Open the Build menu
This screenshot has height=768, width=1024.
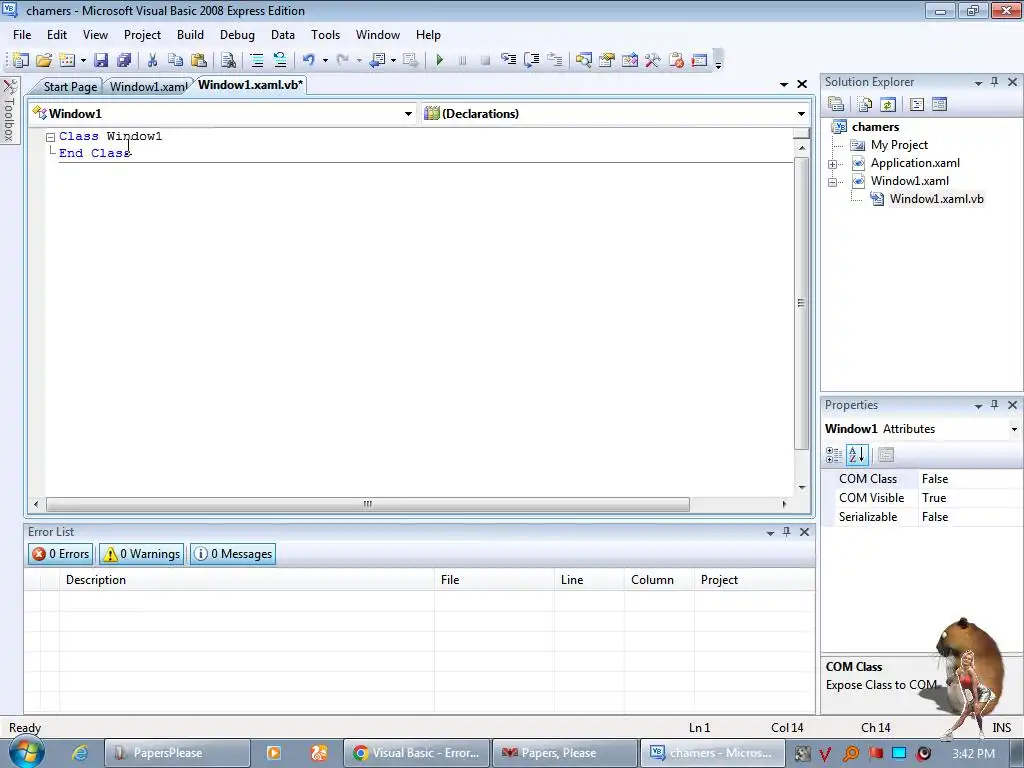coord(190,35)
